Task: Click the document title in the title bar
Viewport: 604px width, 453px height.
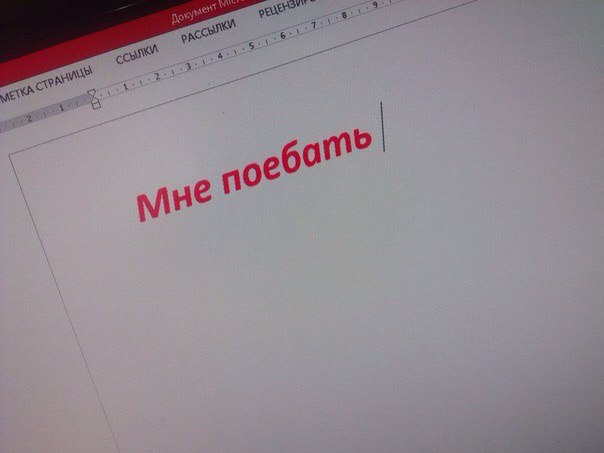Action: pyautogui.click(x=205, y=12)
